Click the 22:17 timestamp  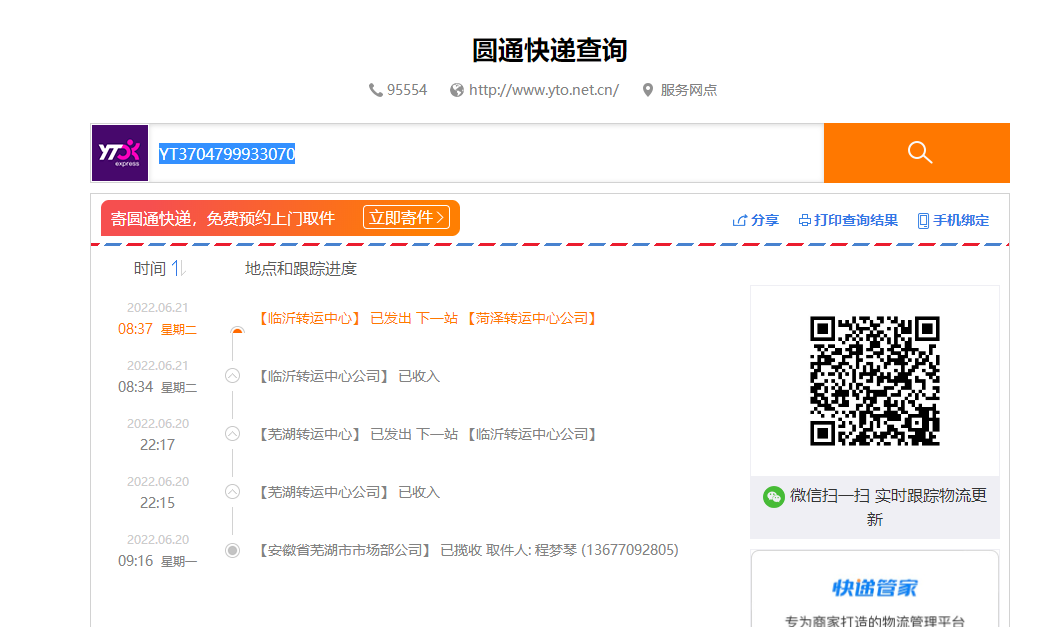coord(157,445)
